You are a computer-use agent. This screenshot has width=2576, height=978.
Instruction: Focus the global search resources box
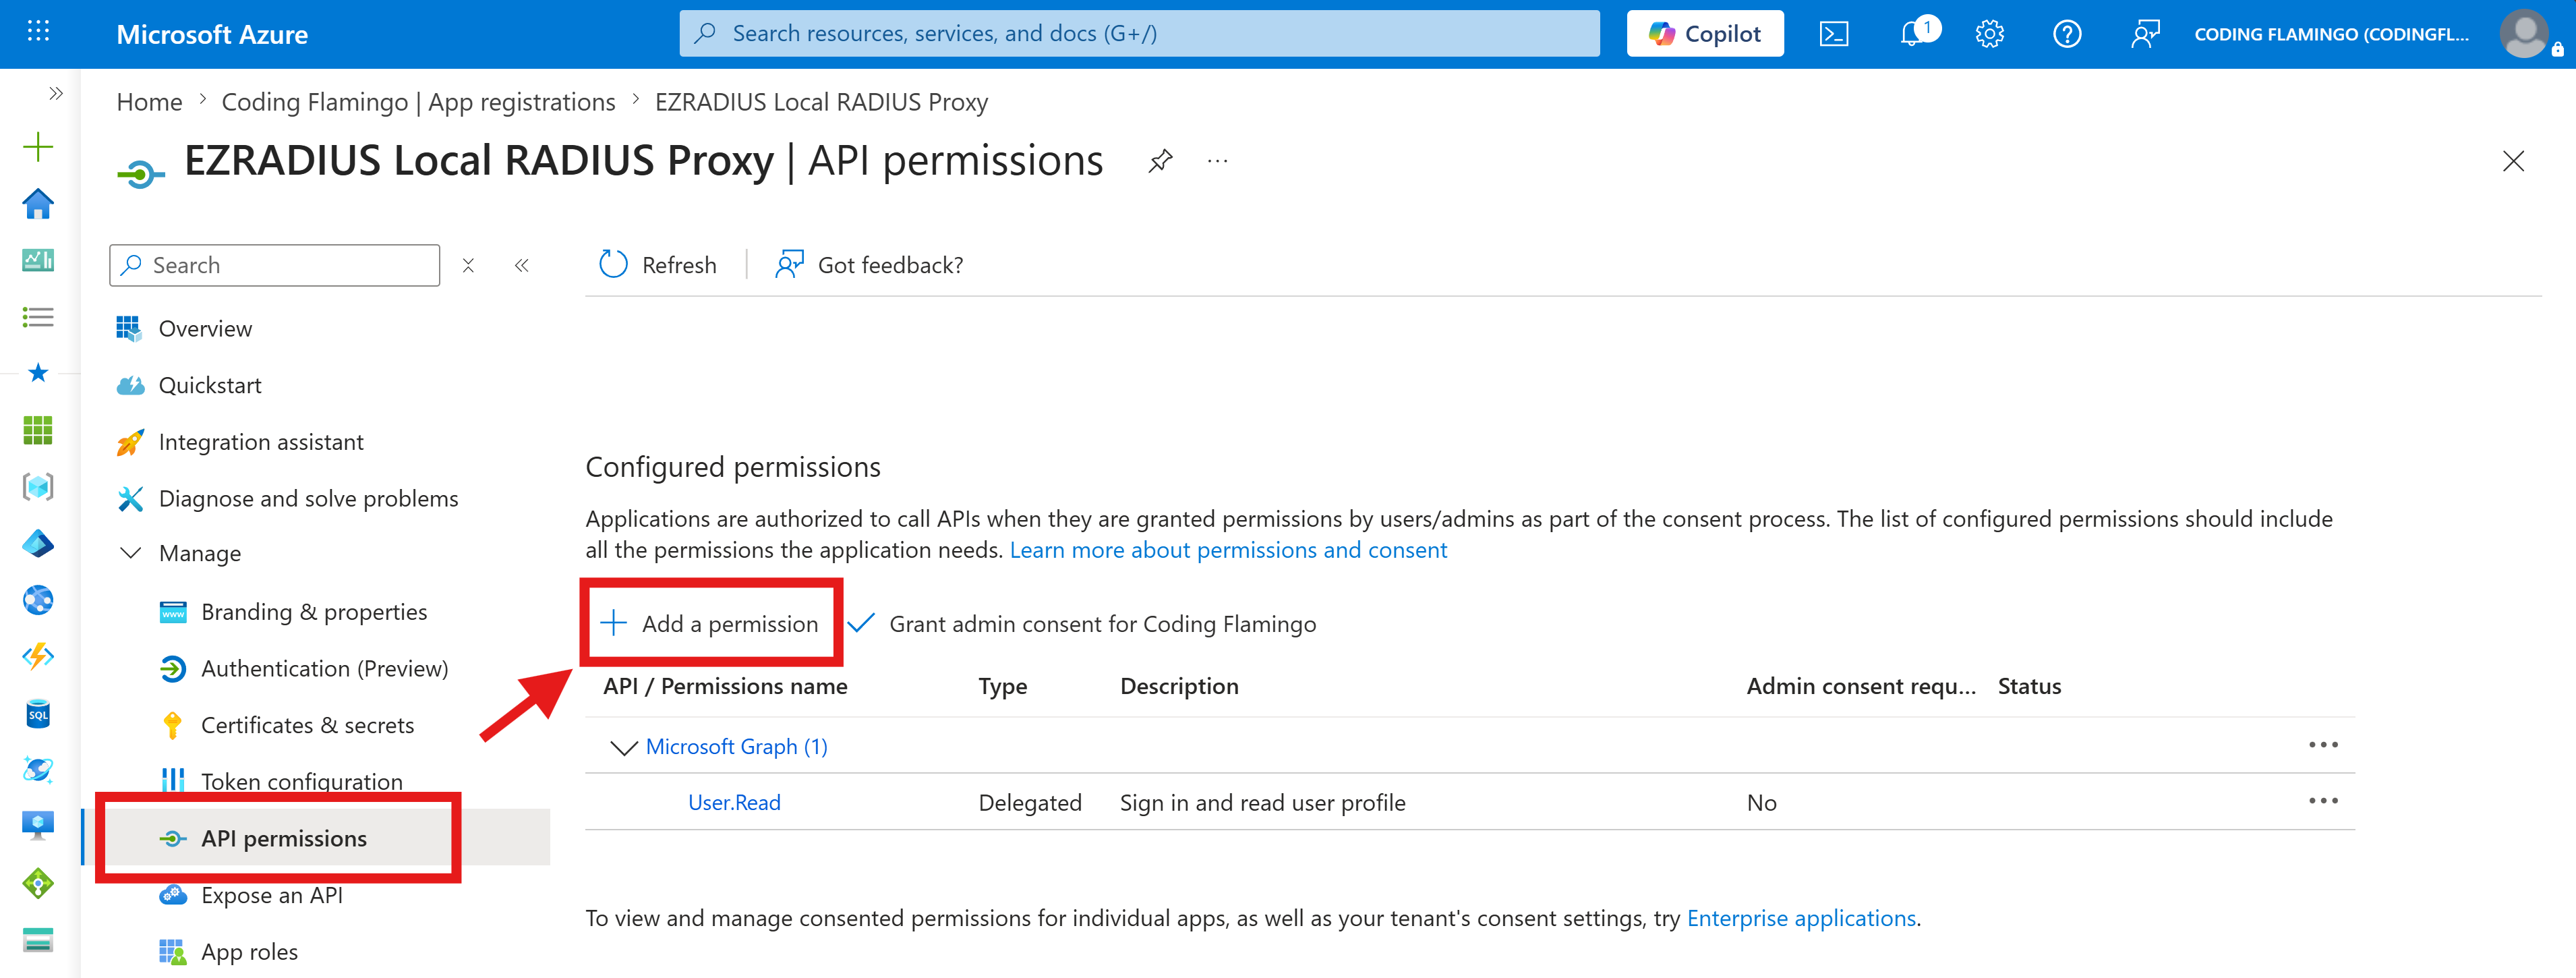[1139, 34]
